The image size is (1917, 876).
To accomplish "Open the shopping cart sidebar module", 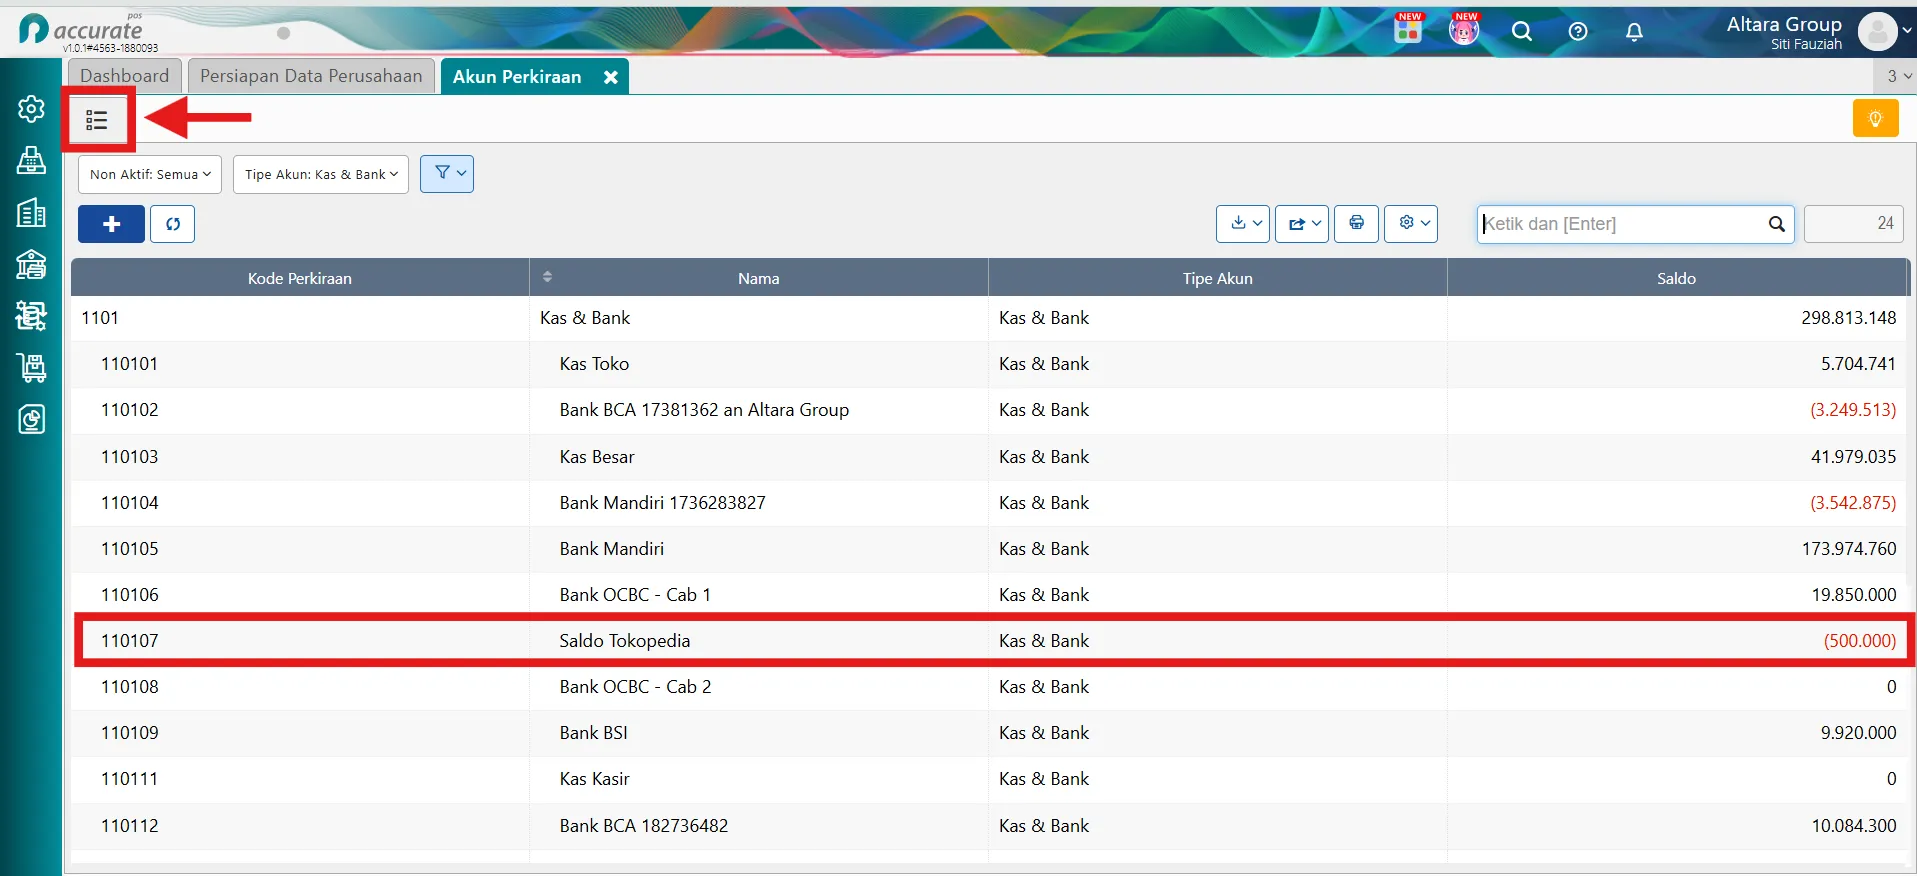I will point(31,368).
